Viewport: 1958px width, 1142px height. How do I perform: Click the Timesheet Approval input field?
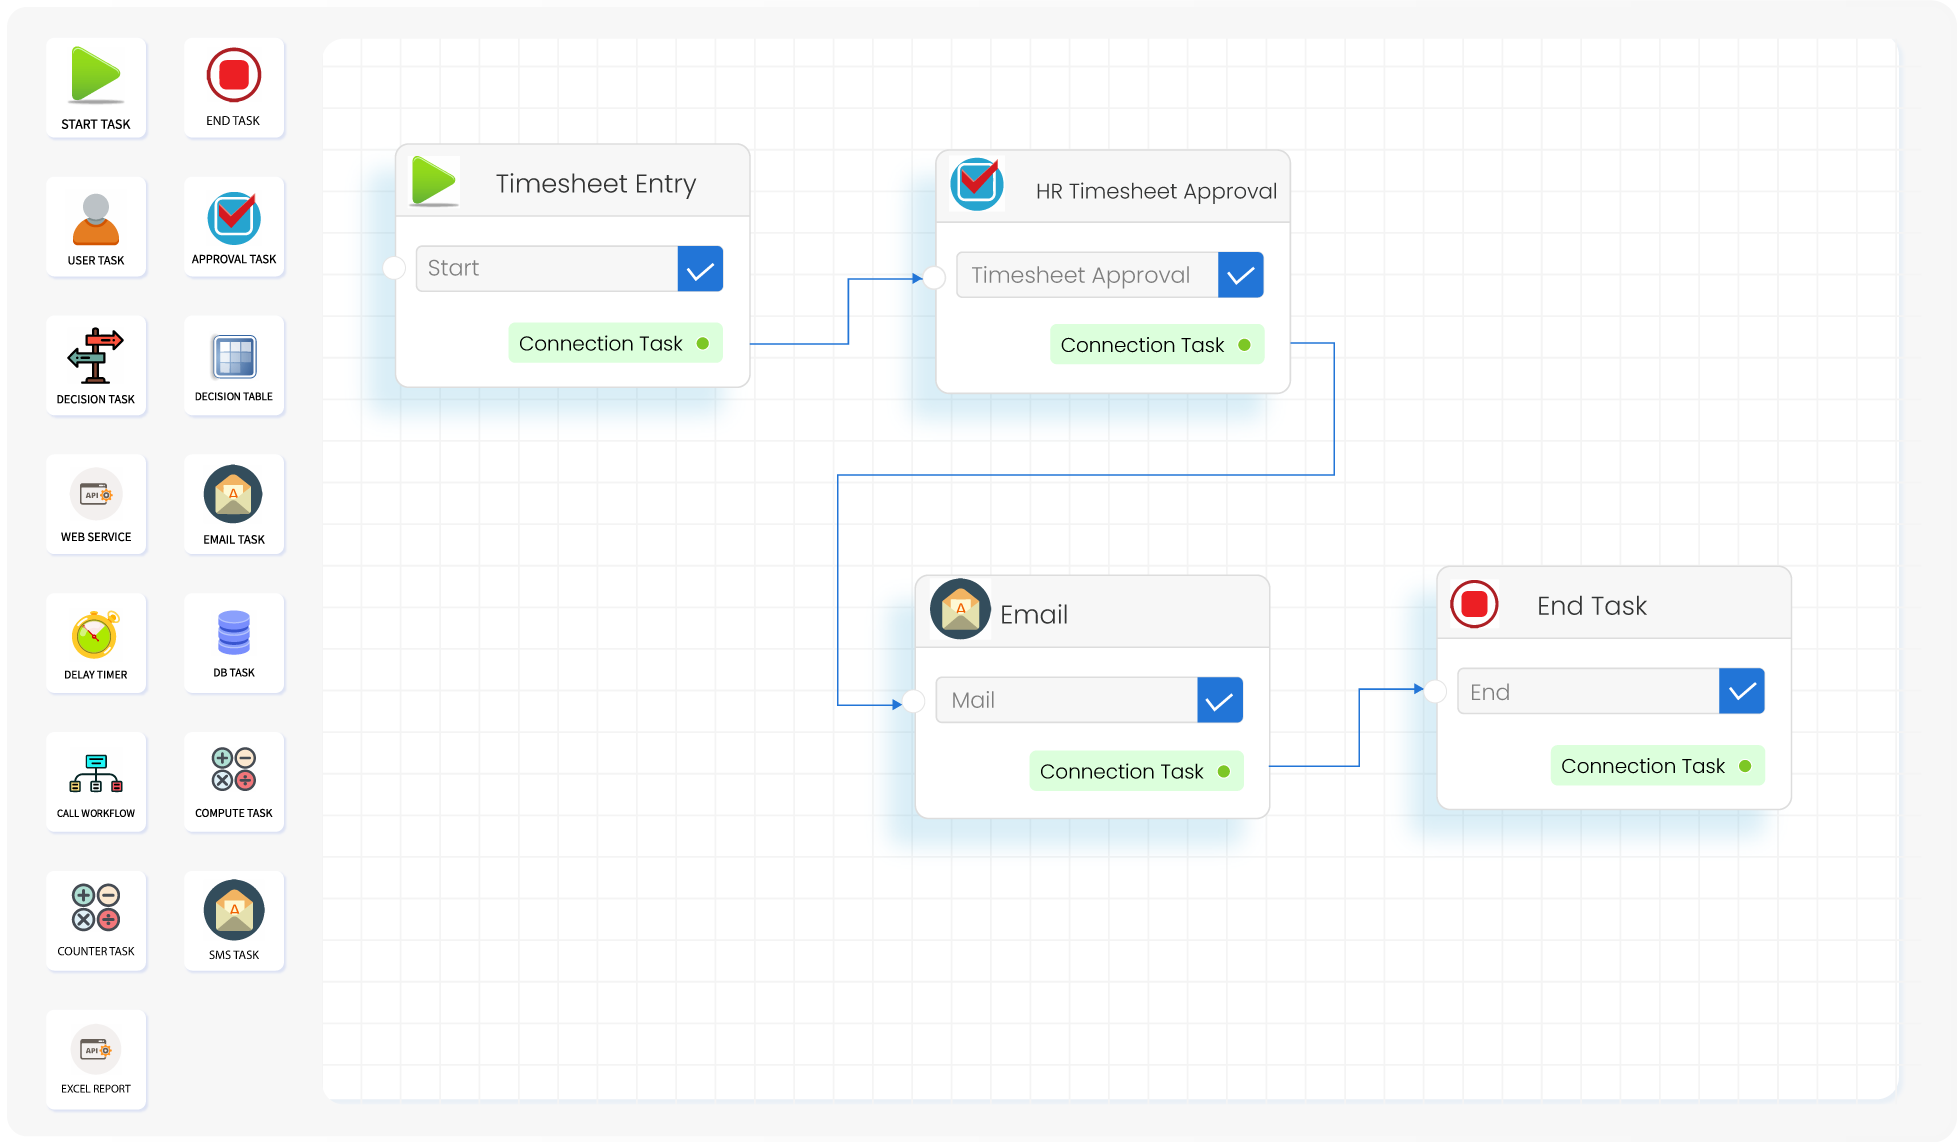click(x=1087, y=275)
